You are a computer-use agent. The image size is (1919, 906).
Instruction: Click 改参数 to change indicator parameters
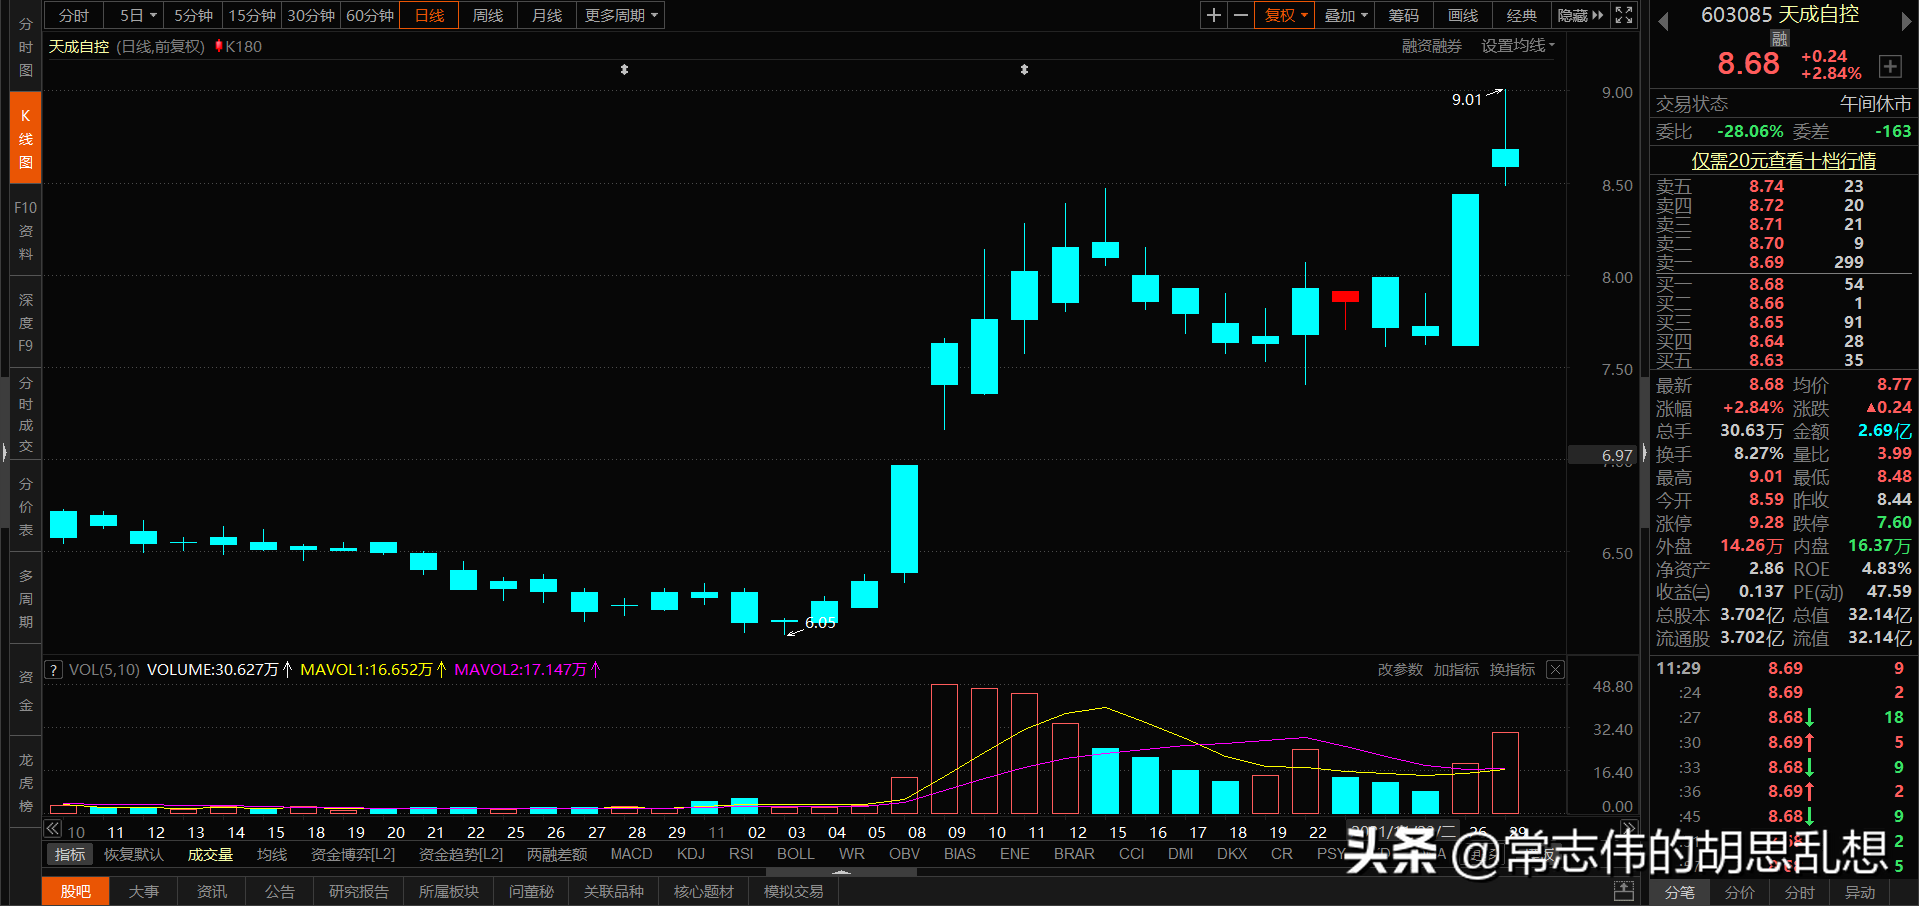click(1400, 669)
